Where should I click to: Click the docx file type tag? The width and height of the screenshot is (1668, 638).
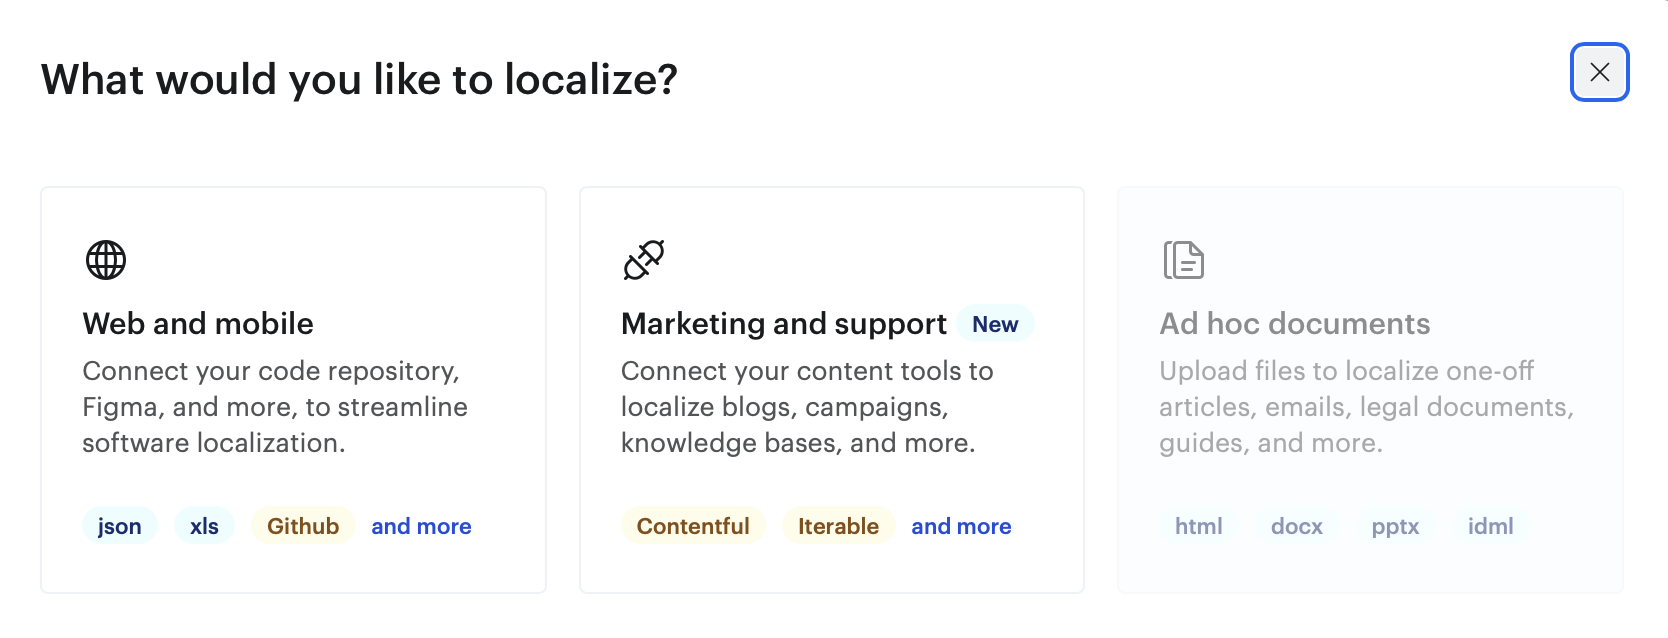(x=1296, y=526)
